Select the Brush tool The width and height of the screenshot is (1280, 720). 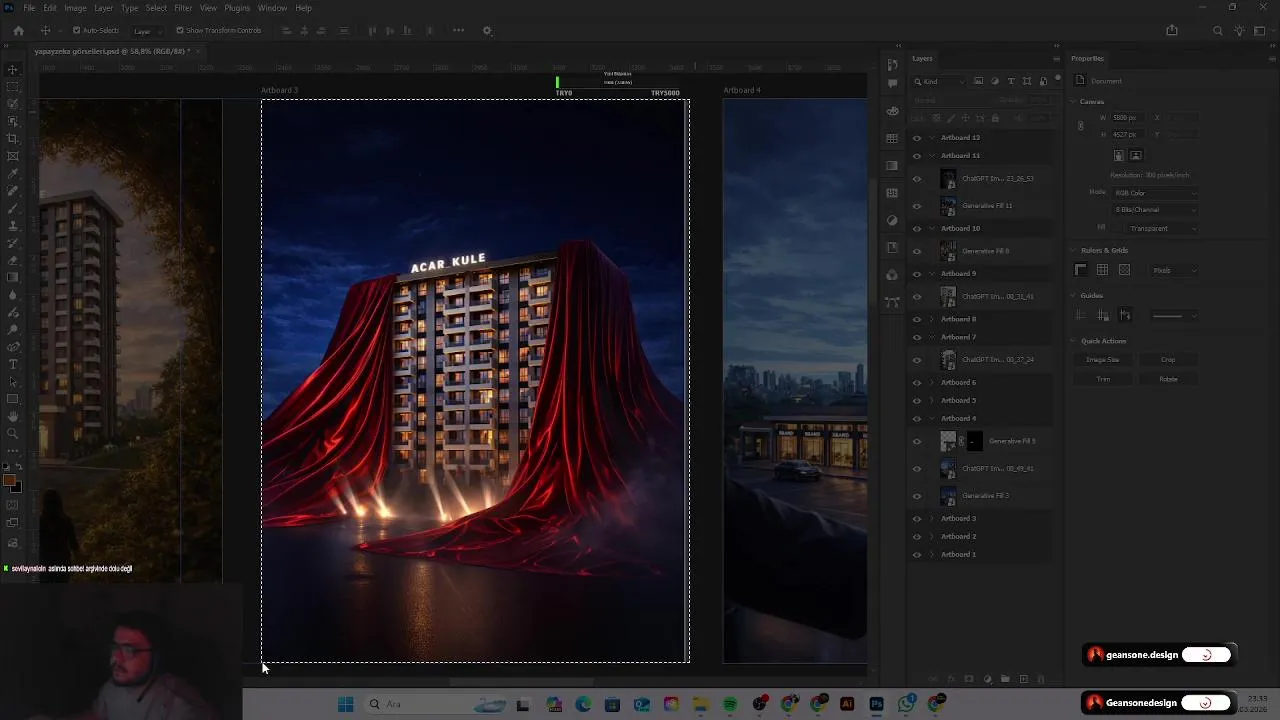coord(13,208)
